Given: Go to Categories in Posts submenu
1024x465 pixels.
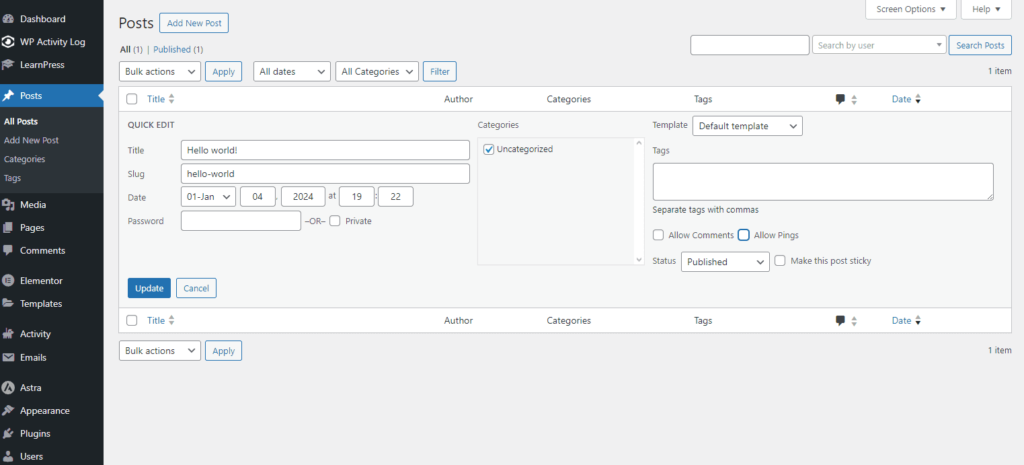Looking at the screenshot, I should point(24,159).
